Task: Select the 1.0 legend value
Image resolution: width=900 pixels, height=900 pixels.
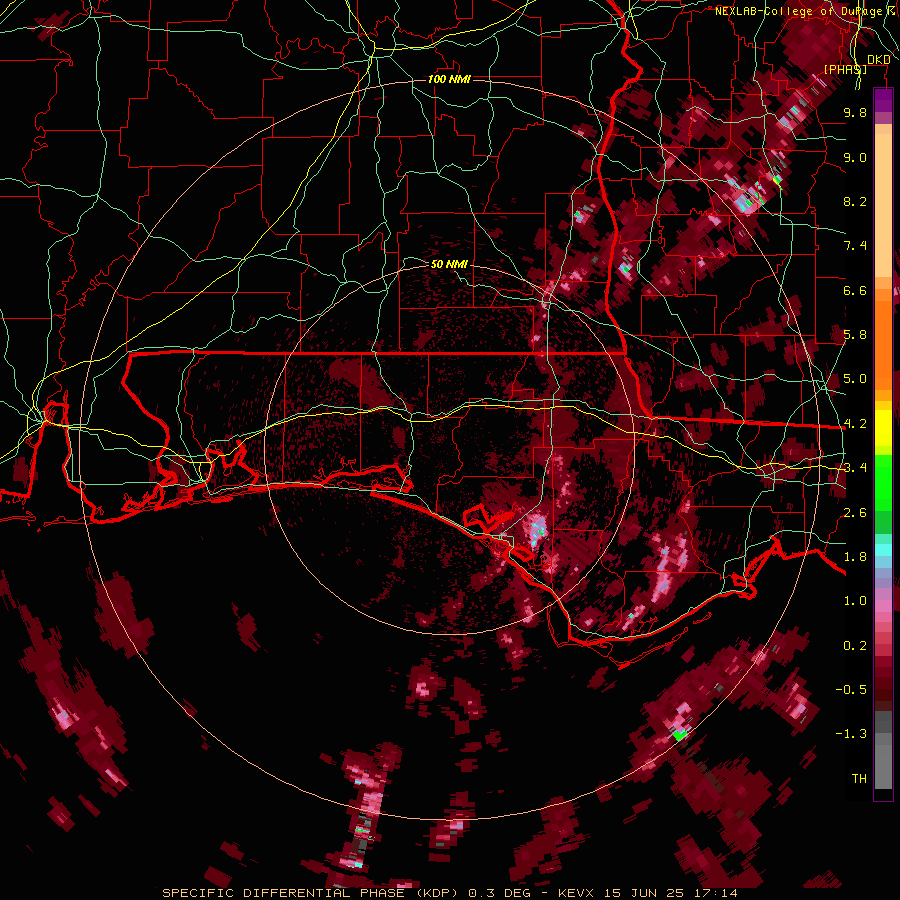Action: [x=855, y=601]
